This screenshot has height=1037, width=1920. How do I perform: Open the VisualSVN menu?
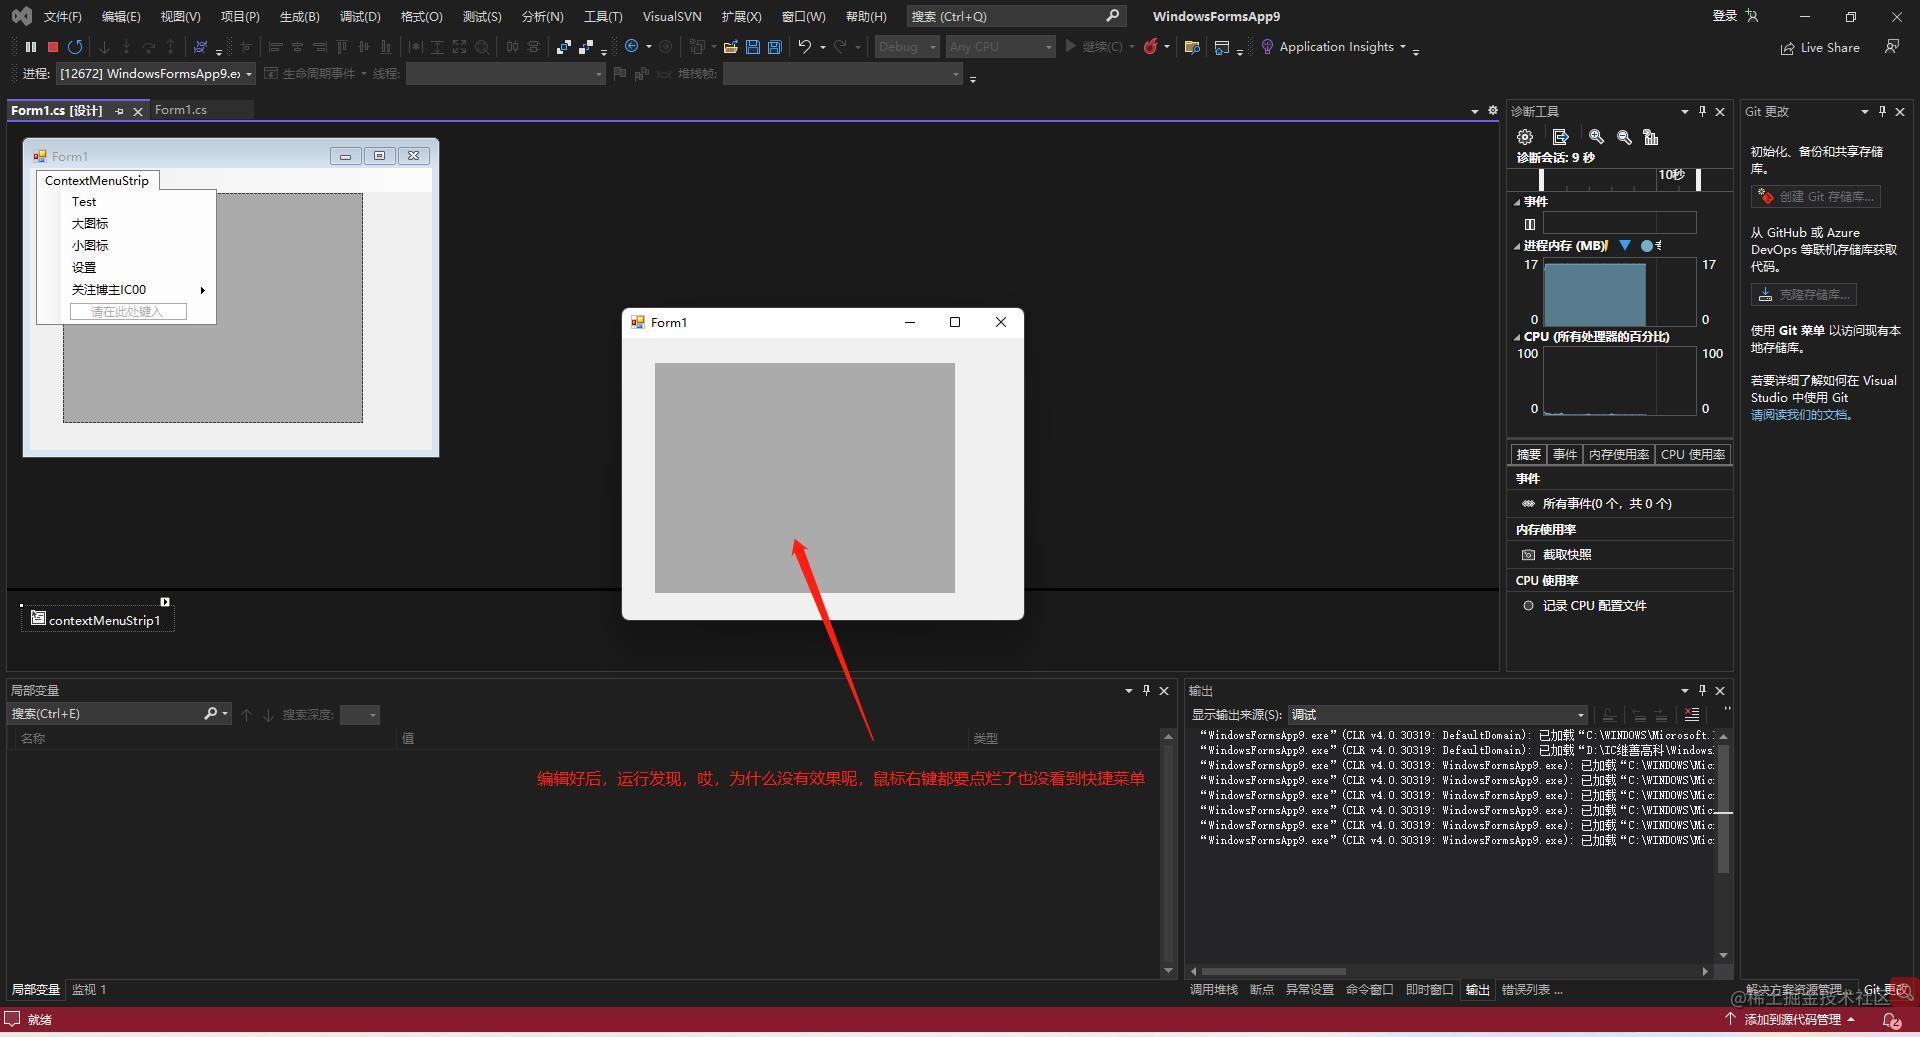point(671,17)
